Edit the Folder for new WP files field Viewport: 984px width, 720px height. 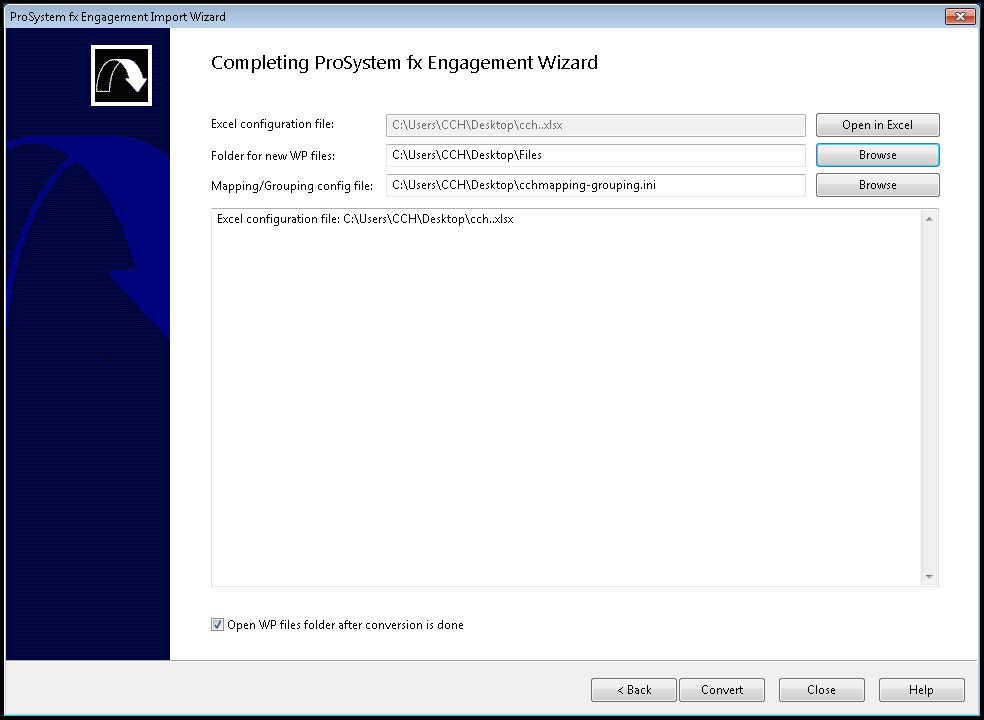(596, 155)
